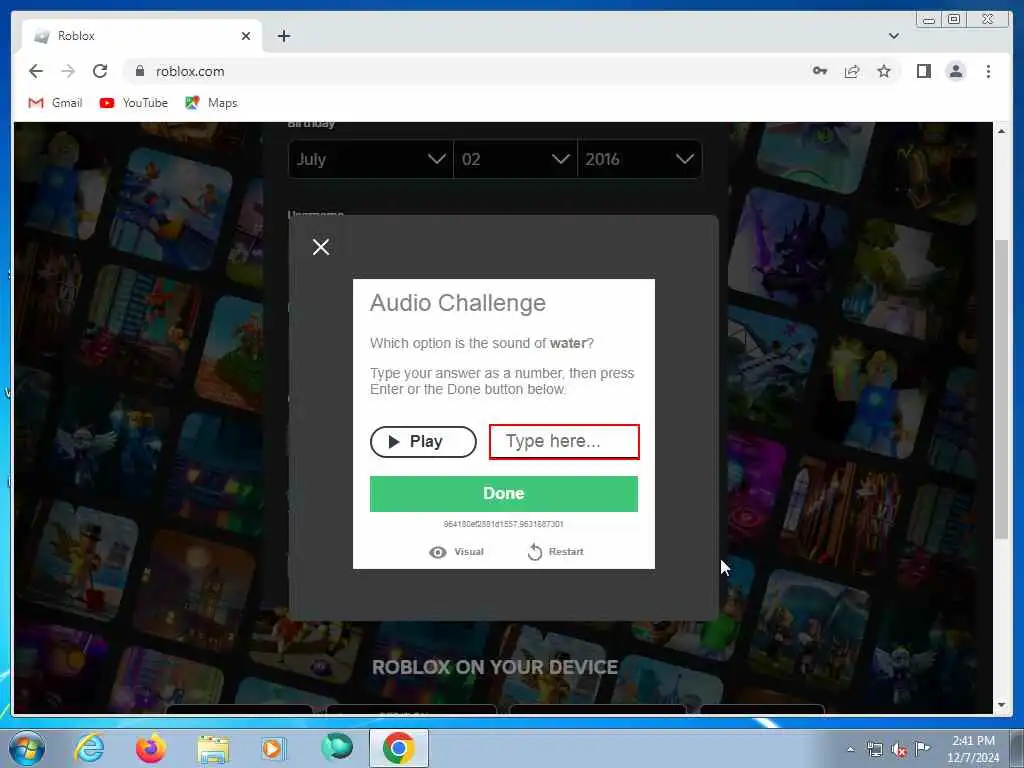
Task: Open the birthday month dropdown showing July
Action: click(x=370, y=159)
